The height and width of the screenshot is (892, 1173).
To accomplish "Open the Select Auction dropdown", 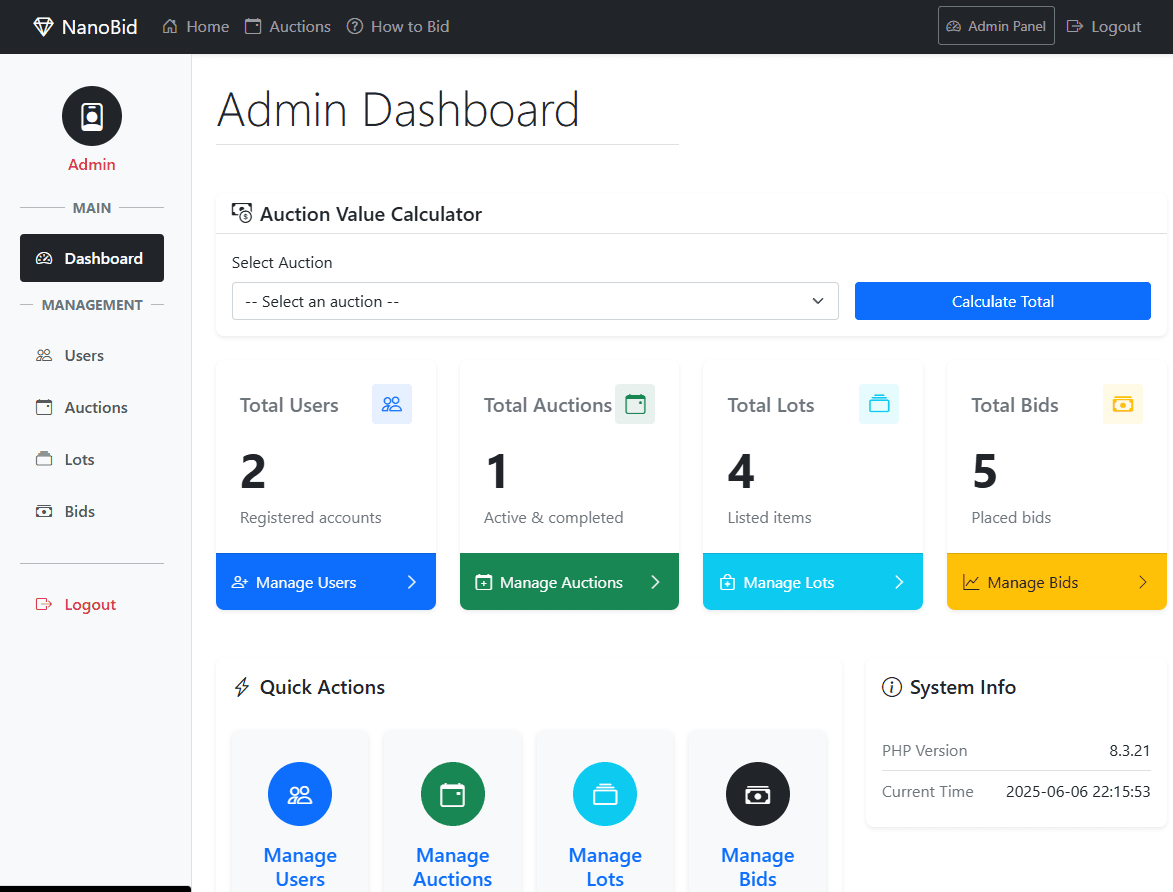I will tap(535, 301).
